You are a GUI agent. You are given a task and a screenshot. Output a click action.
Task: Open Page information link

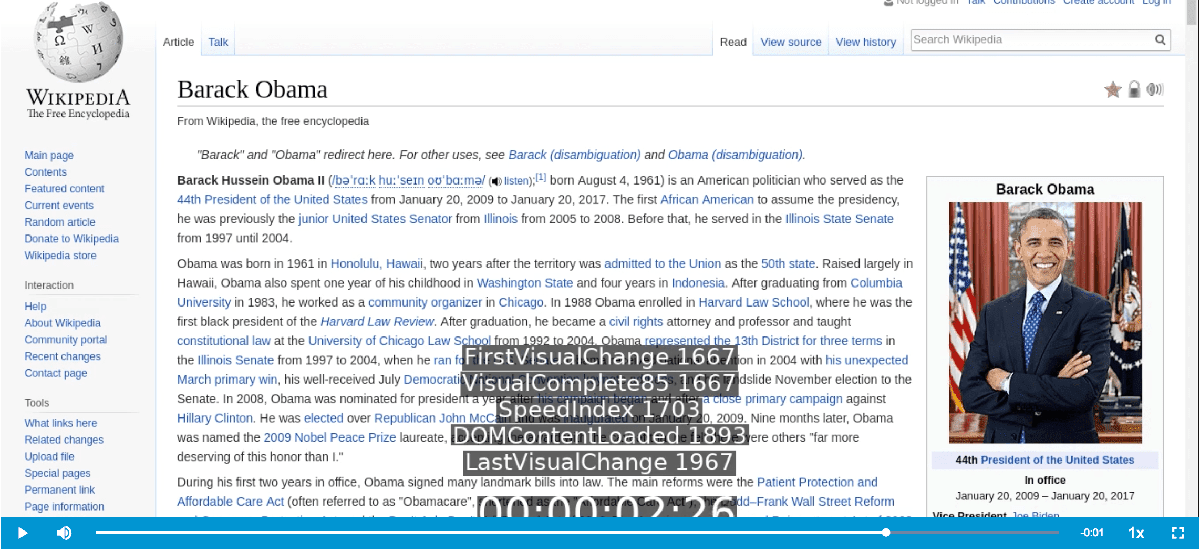[x=65, y=507]
